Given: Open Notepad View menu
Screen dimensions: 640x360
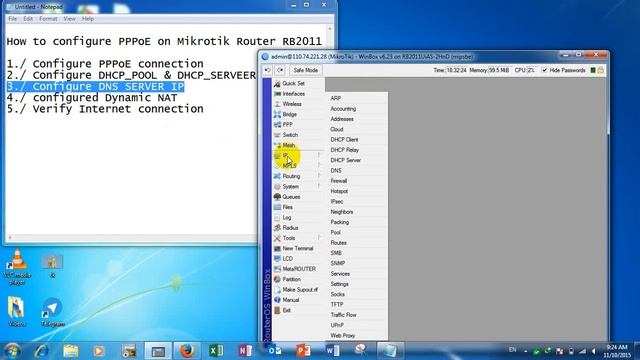Looking at the screenshot, I should point(69,19).
